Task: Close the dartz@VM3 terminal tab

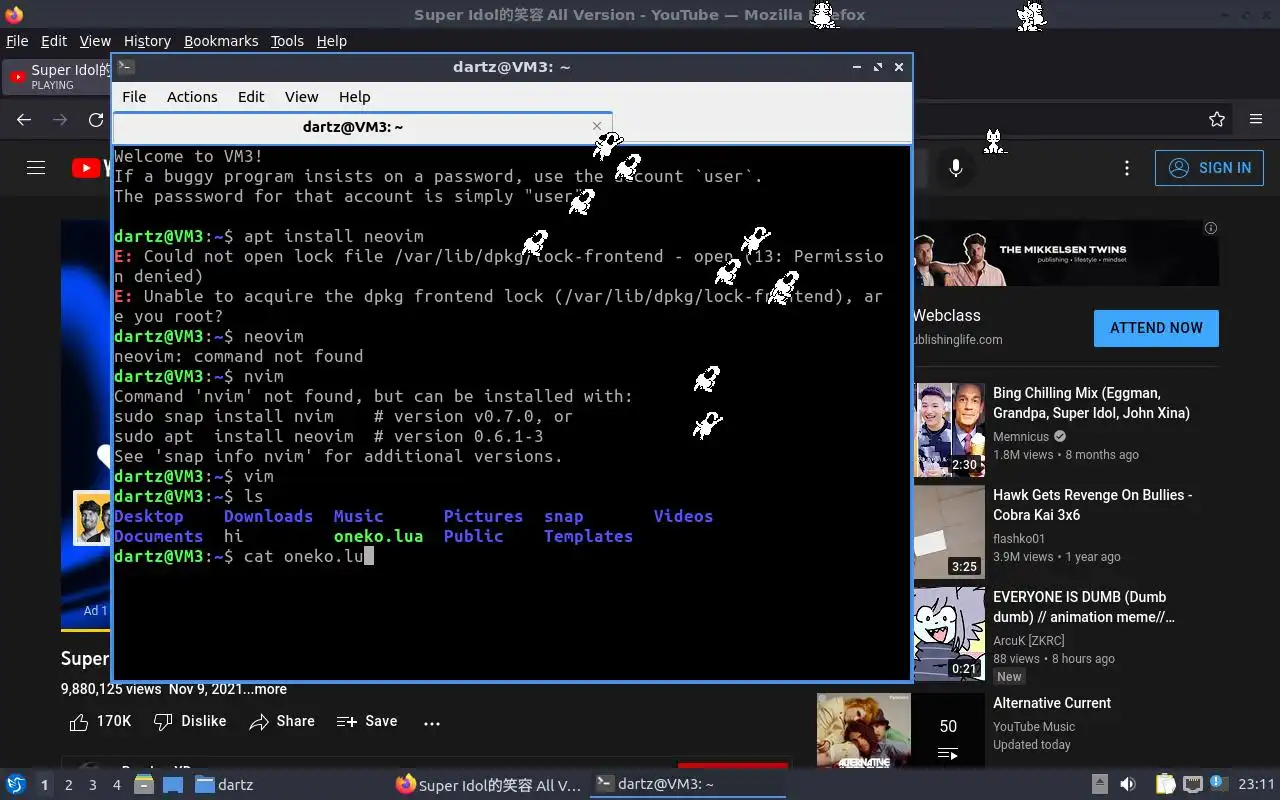Action: point(597,126)
